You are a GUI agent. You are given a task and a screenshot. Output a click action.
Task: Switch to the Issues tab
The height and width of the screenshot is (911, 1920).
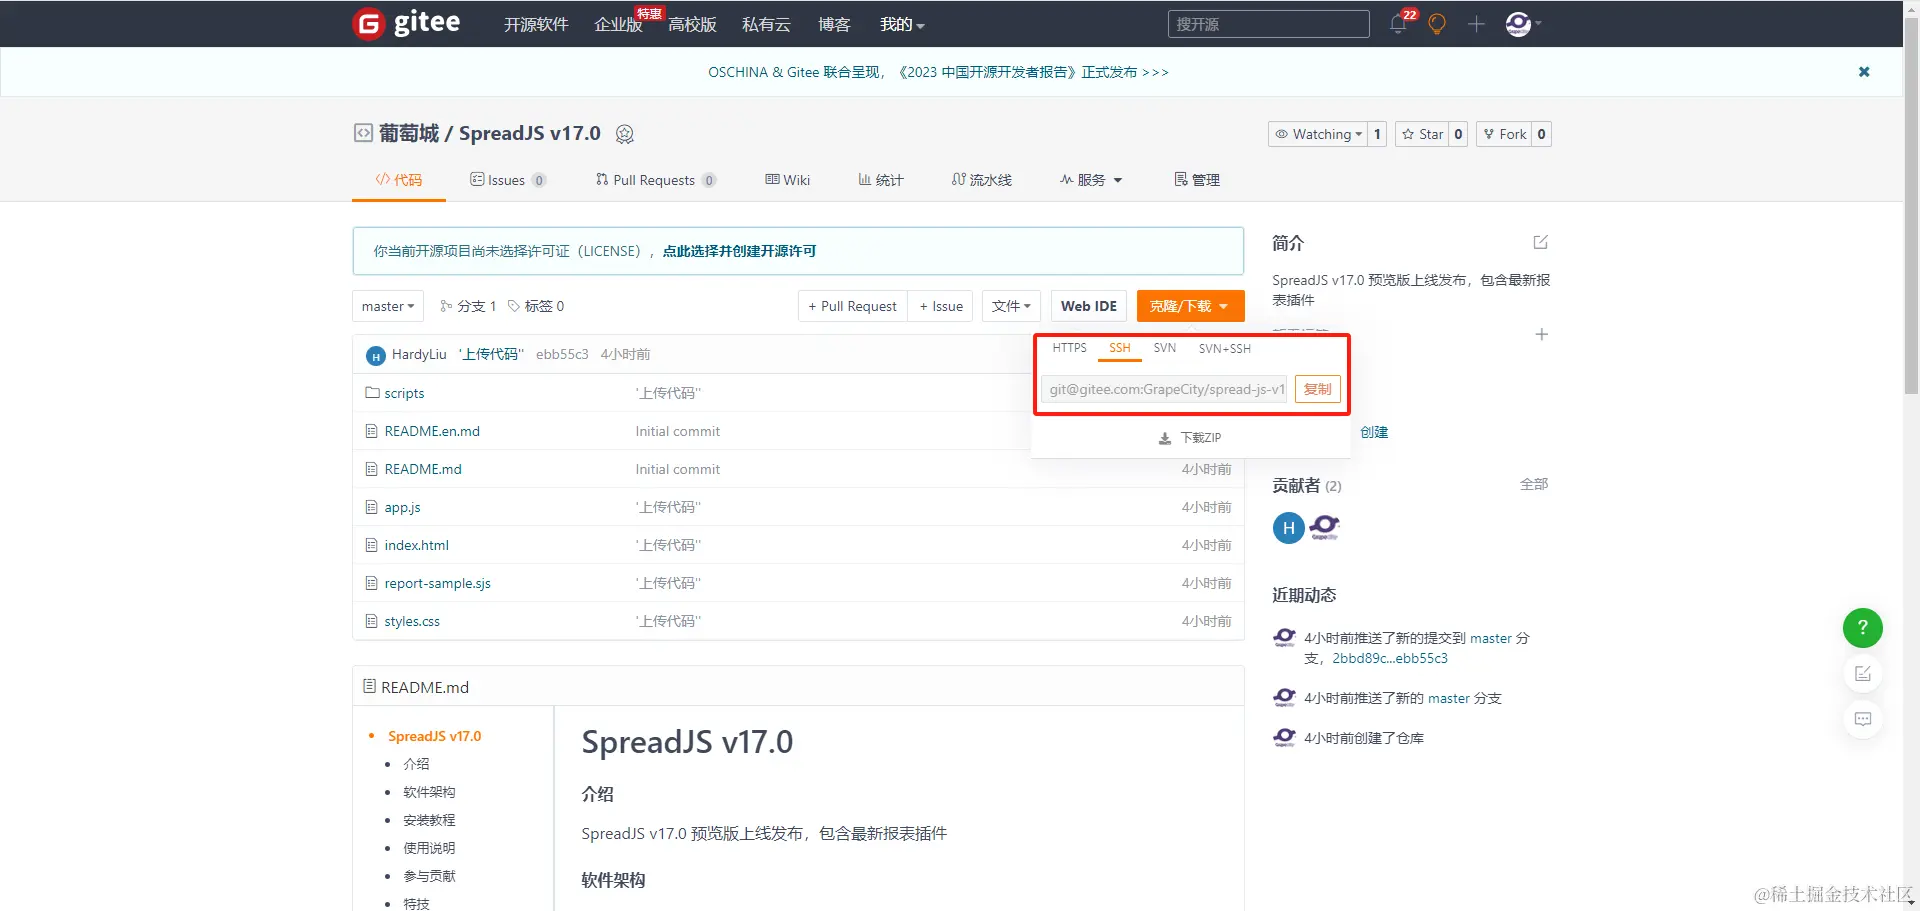(x=507, y=180)
